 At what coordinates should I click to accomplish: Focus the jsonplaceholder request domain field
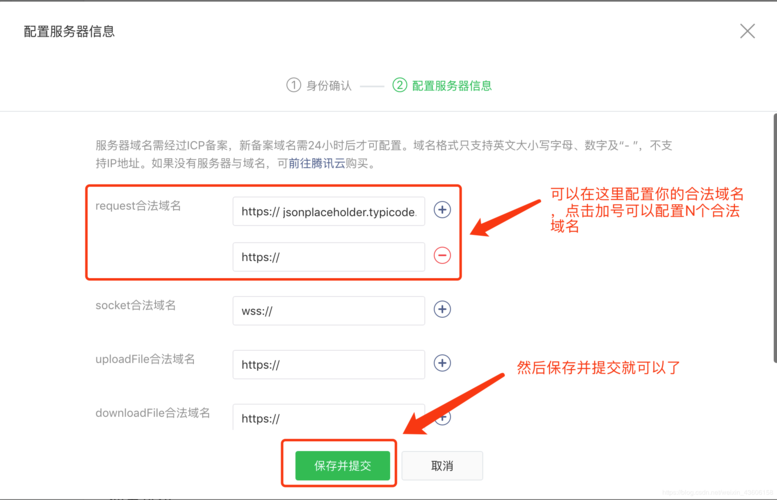pyautogui.click(x=329, y=212)
